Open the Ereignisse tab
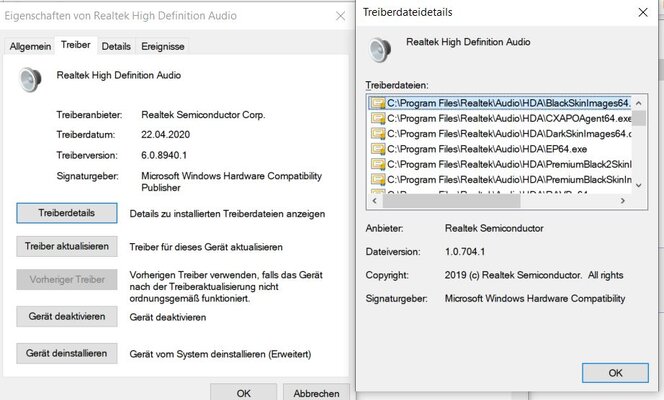 click(163, 47)
